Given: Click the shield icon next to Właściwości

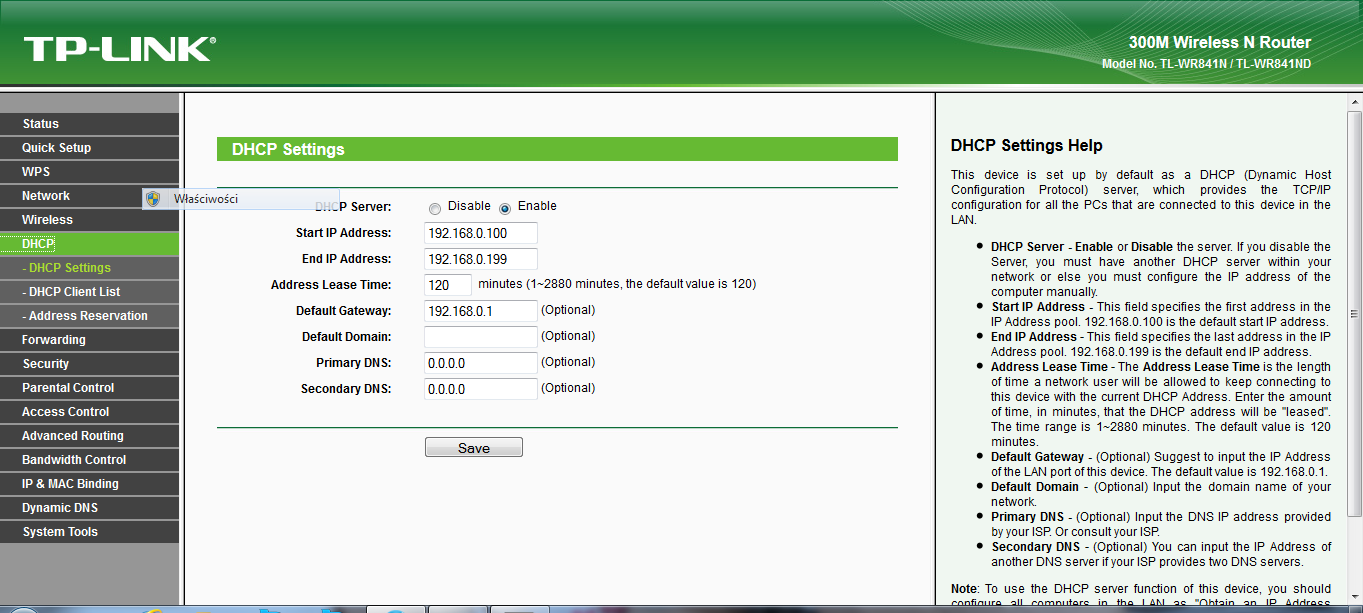Looking at the screenshot, I should pyautogui.click(x=152, y=199).
